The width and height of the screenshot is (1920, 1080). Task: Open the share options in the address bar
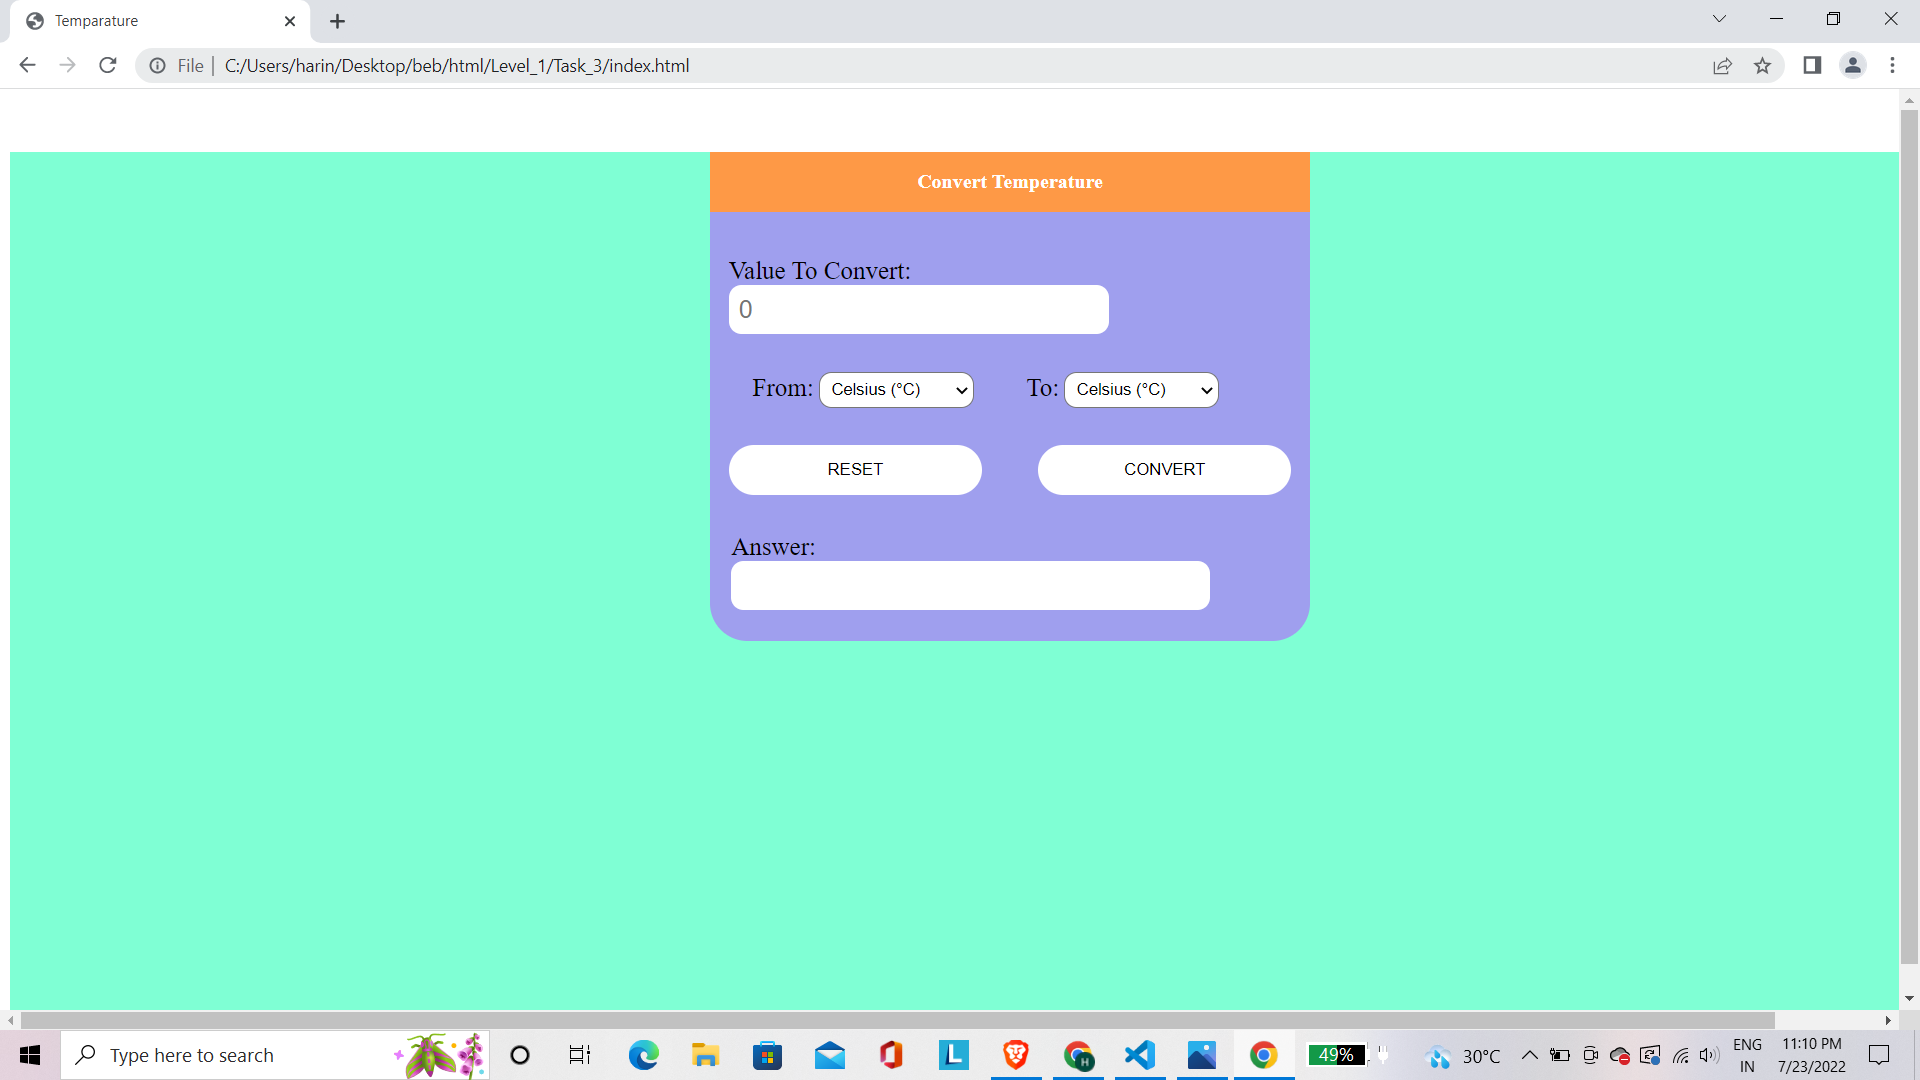[x=1723, y=66]
